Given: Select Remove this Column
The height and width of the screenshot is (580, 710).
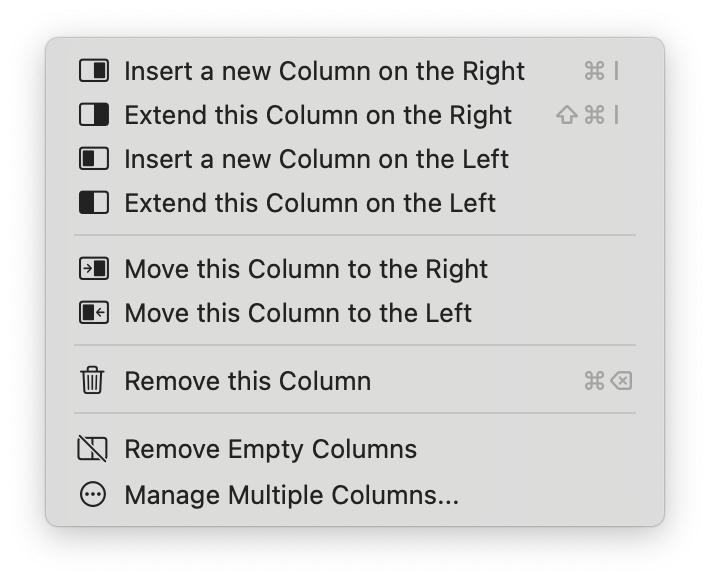Looking at the screenshot, I should click(x=355, y=381).
